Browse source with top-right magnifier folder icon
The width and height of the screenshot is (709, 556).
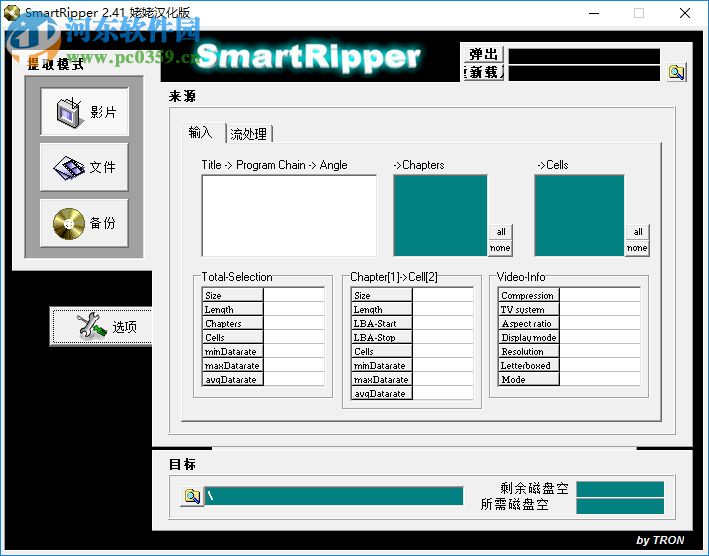coord(676,72)
